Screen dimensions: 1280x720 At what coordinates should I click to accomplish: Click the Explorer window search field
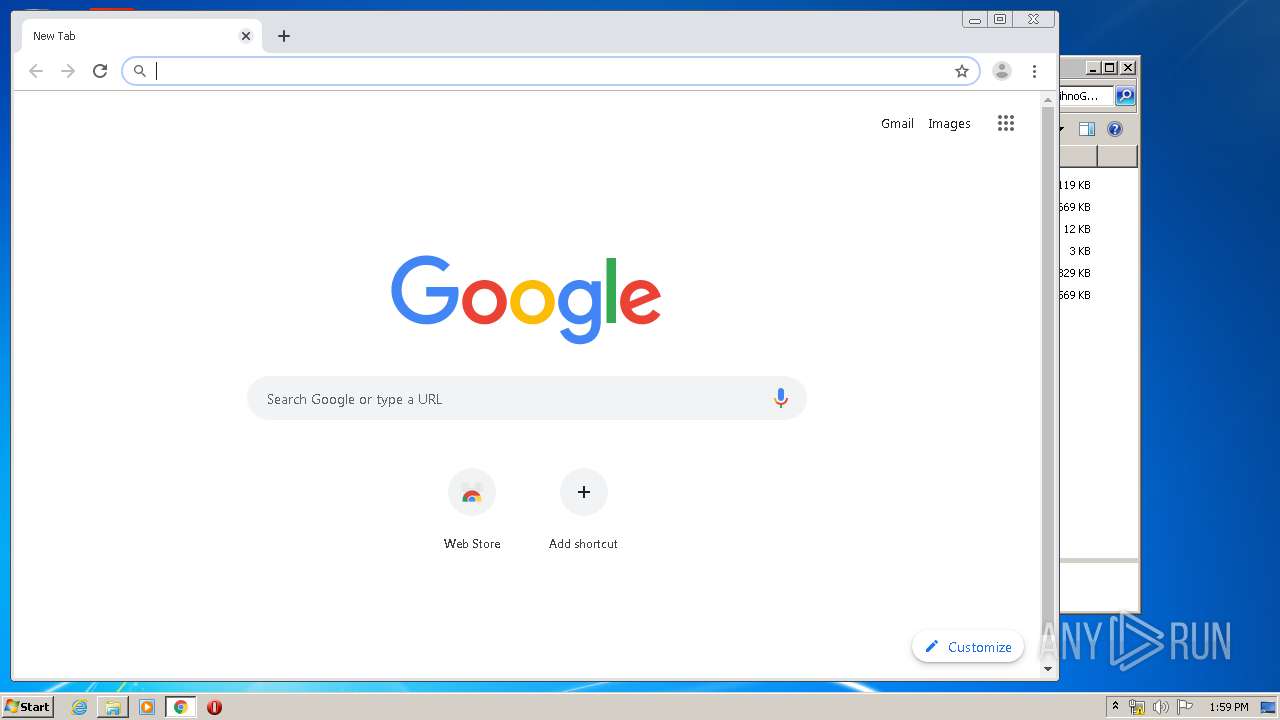tap(1085, 96)
